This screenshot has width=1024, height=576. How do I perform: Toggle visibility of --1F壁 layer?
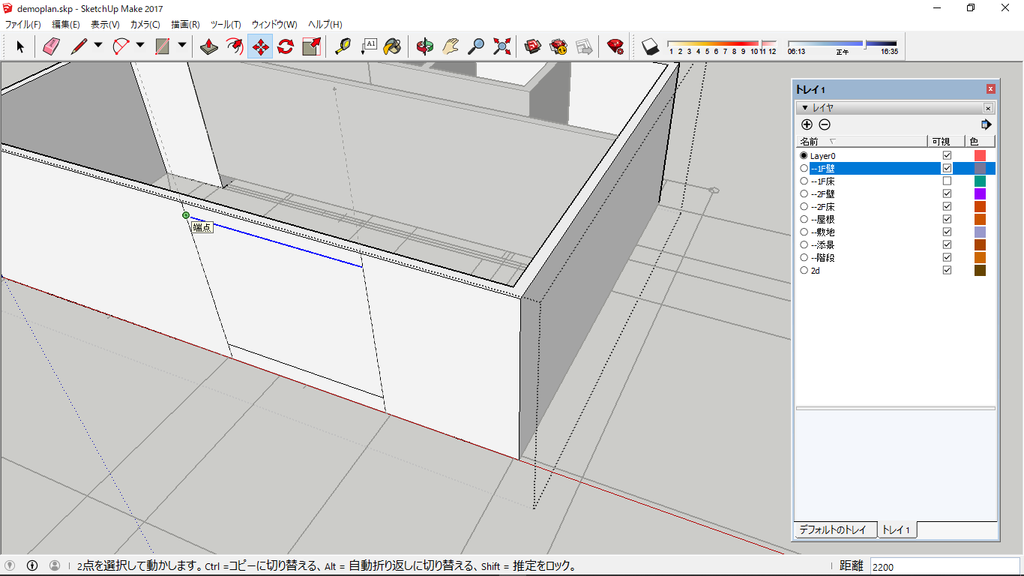click(x=947, y=168)
